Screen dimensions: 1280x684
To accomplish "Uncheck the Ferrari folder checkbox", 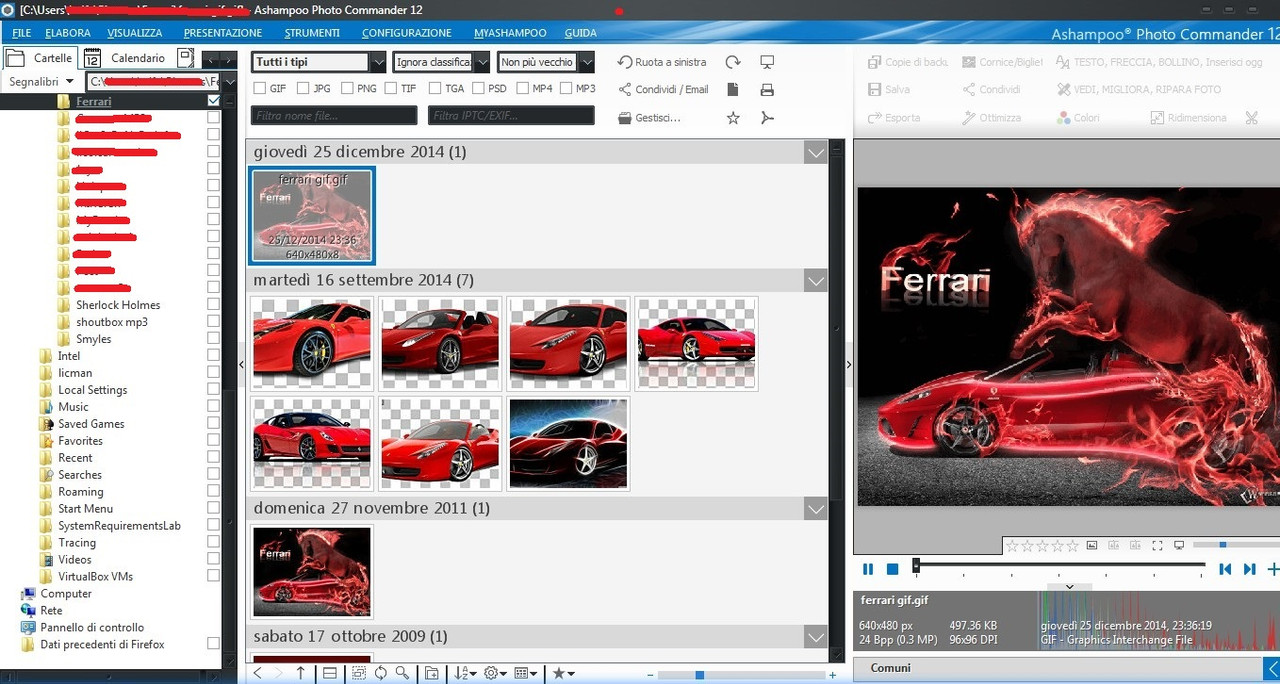I will click(213, 101).
